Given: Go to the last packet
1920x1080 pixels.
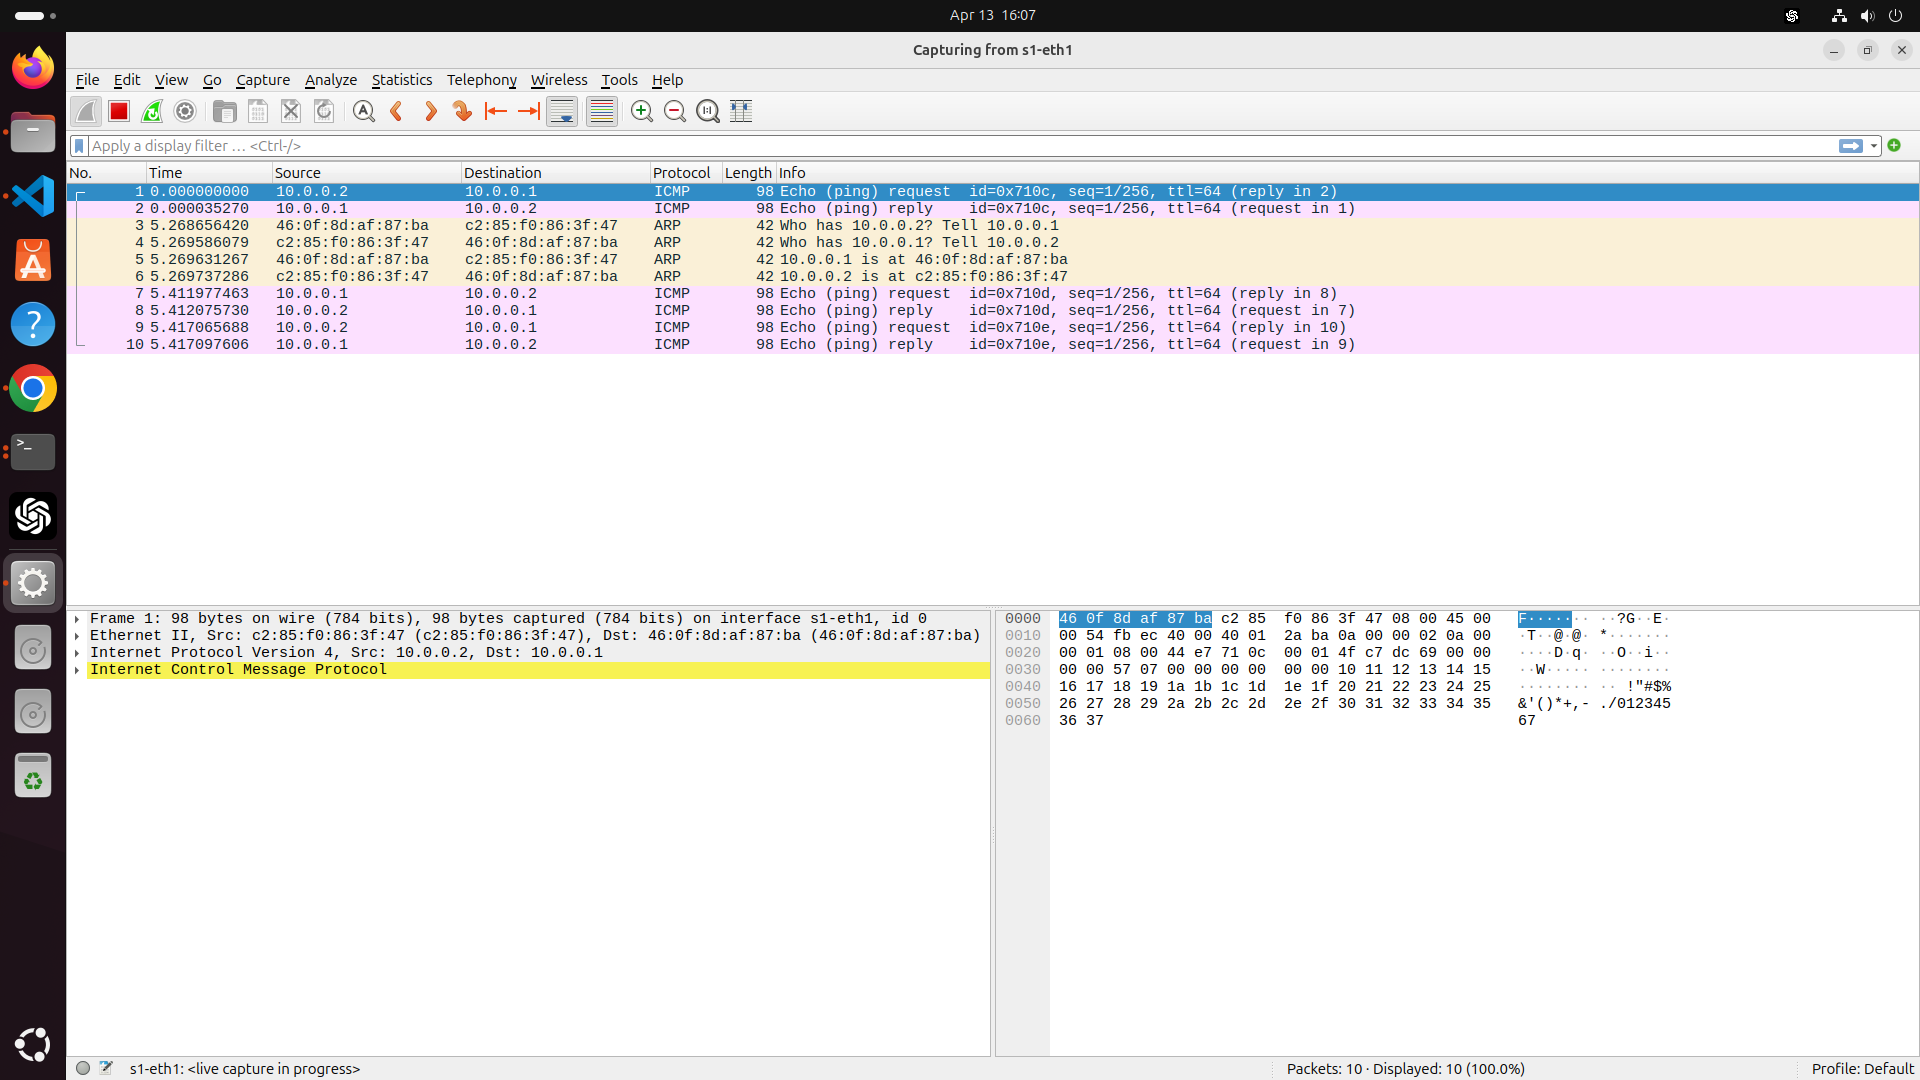Looking at the screenshot, I should pos(528,111).
